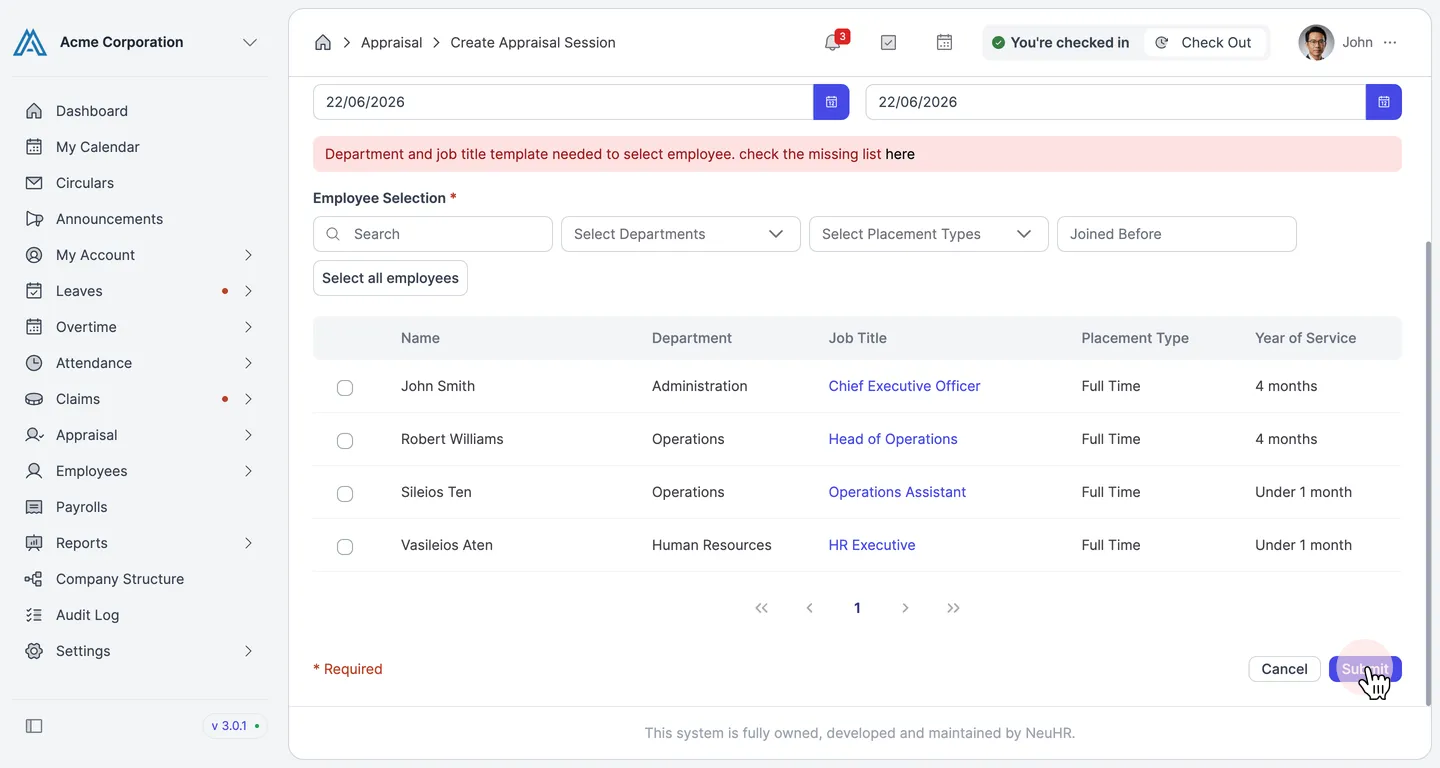Open the Acme Corporation company switcher chevron
This screenshot has width=1440, height=768.
coord(250,42)
